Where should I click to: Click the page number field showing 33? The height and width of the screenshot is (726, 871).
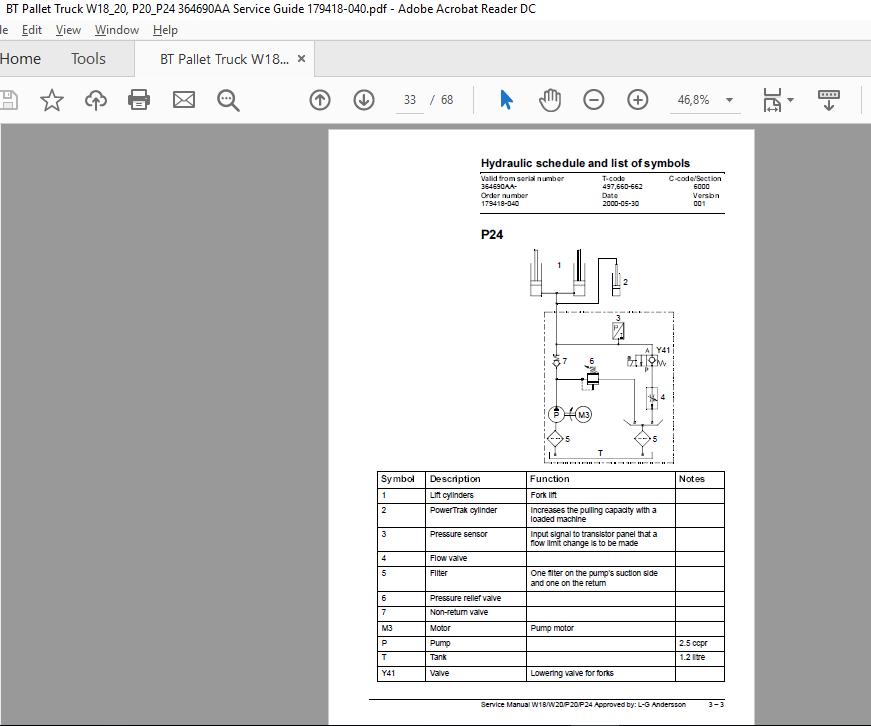[410, 100]
